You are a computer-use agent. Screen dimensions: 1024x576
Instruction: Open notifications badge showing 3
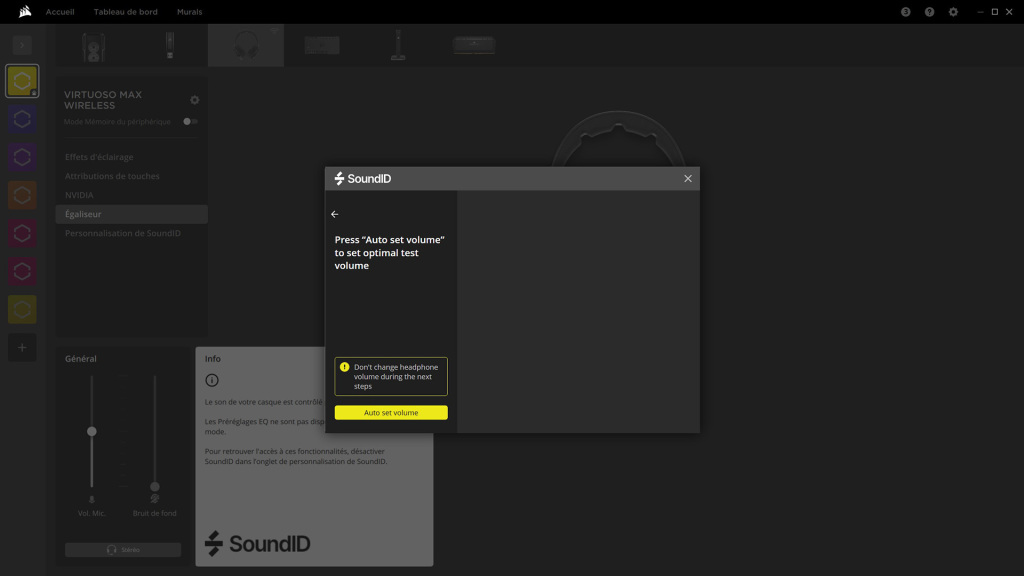pyautogui.click(x=905, y=12)
